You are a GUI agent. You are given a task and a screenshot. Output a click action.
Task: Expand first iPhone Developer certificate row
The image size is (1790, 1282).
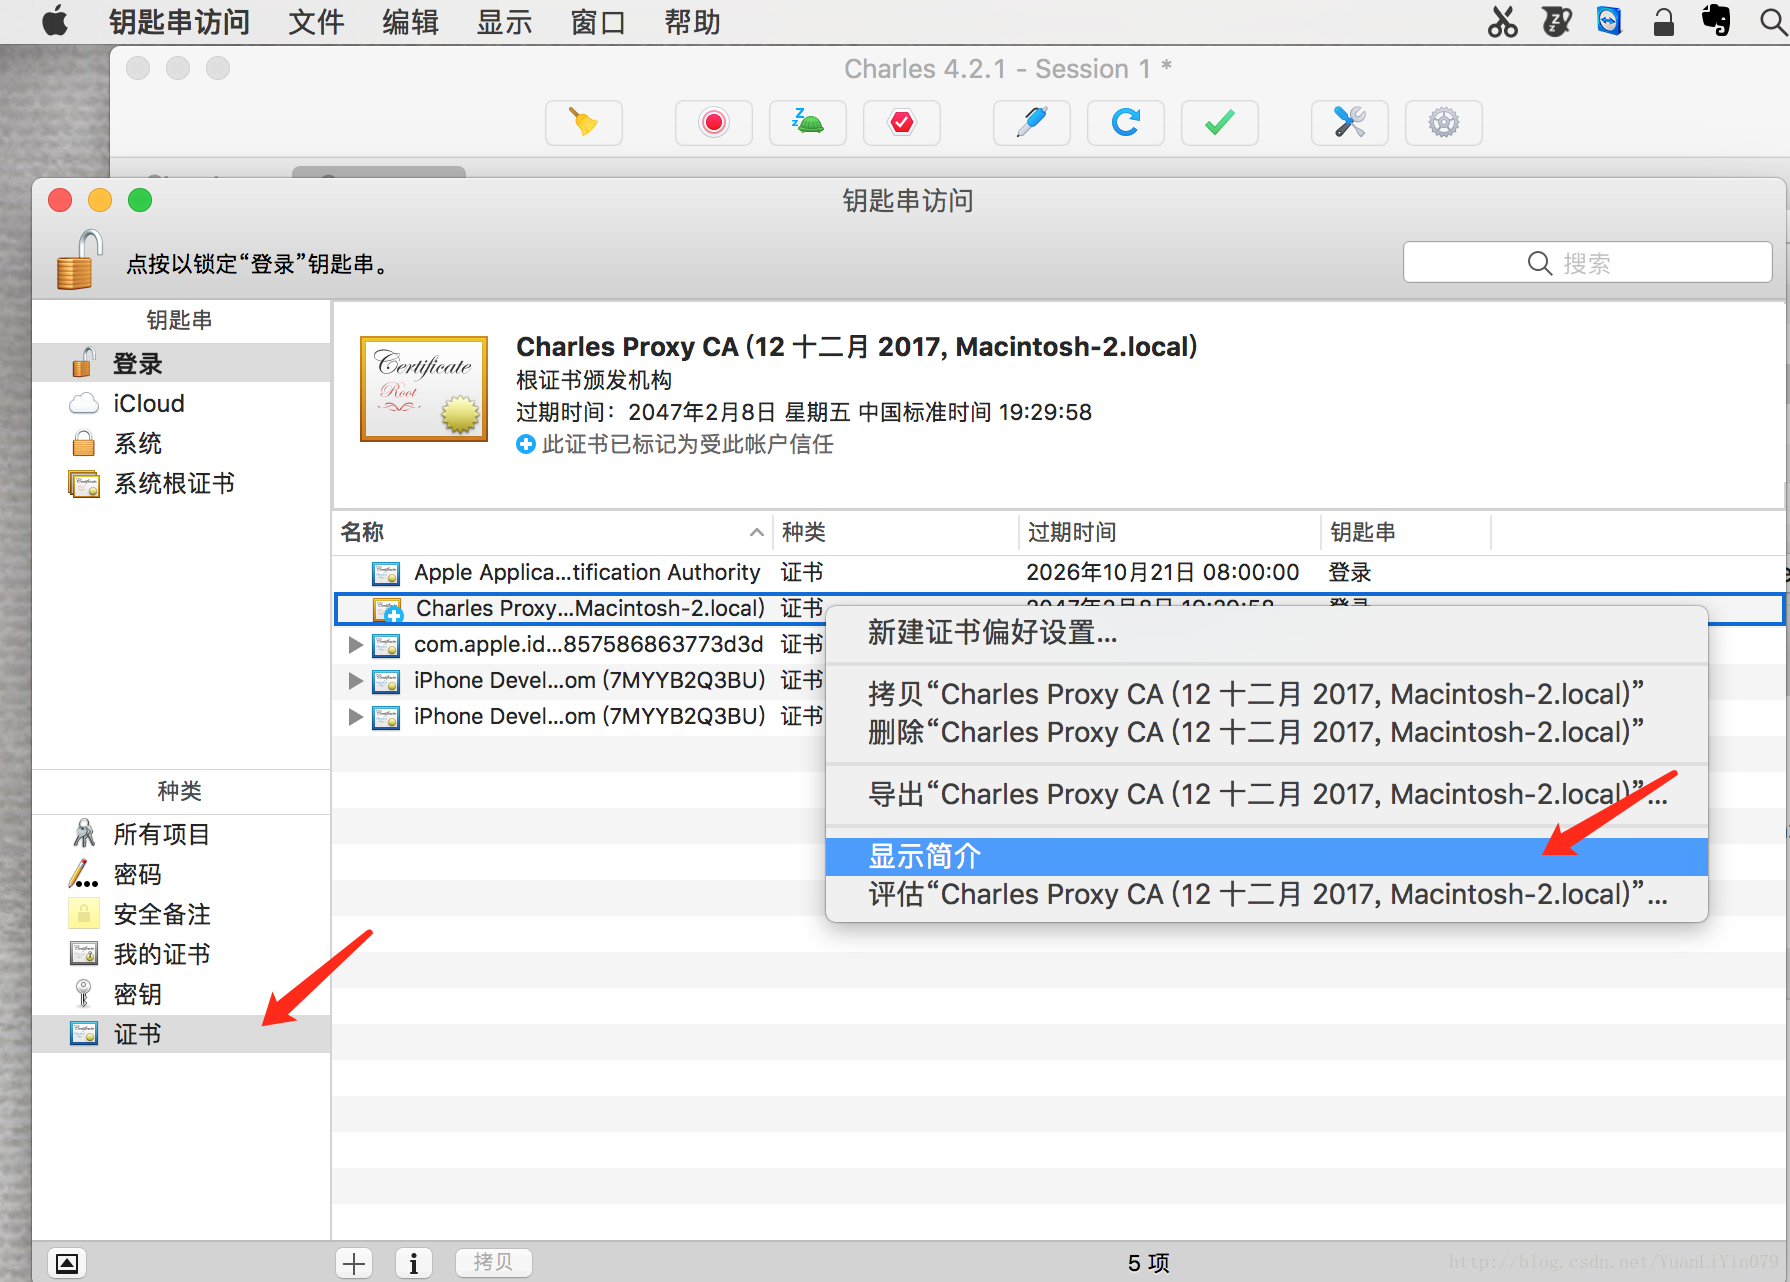click(x=355, y=681)
